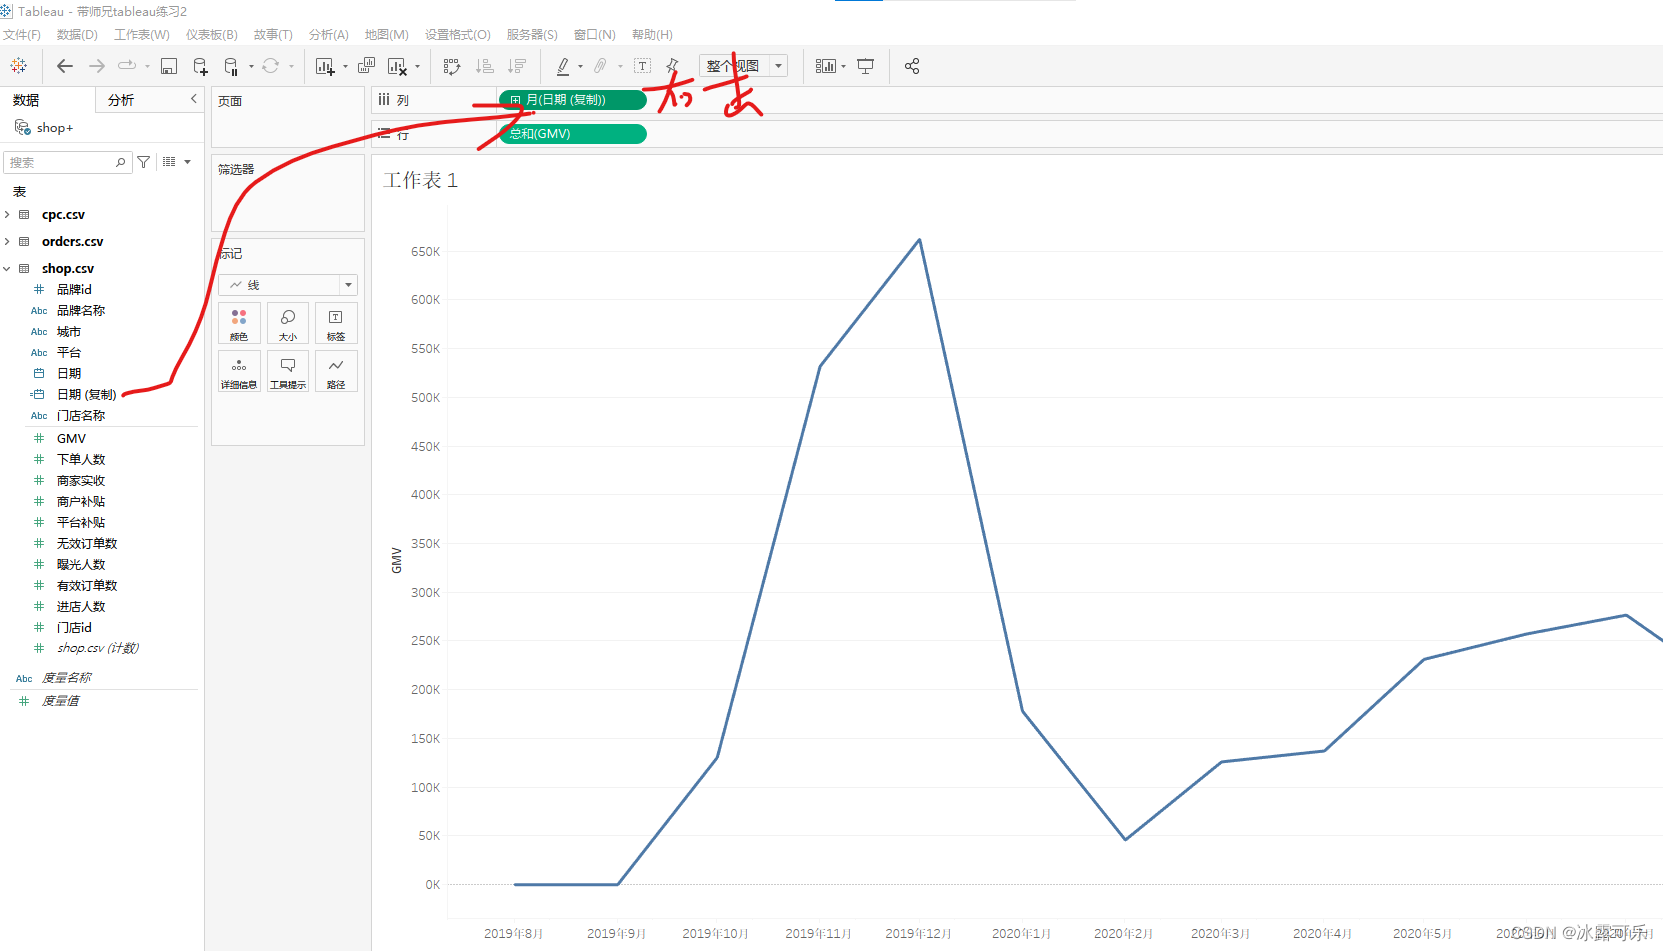
Task: Click the share workbook icon
Action: click(912, 66)
